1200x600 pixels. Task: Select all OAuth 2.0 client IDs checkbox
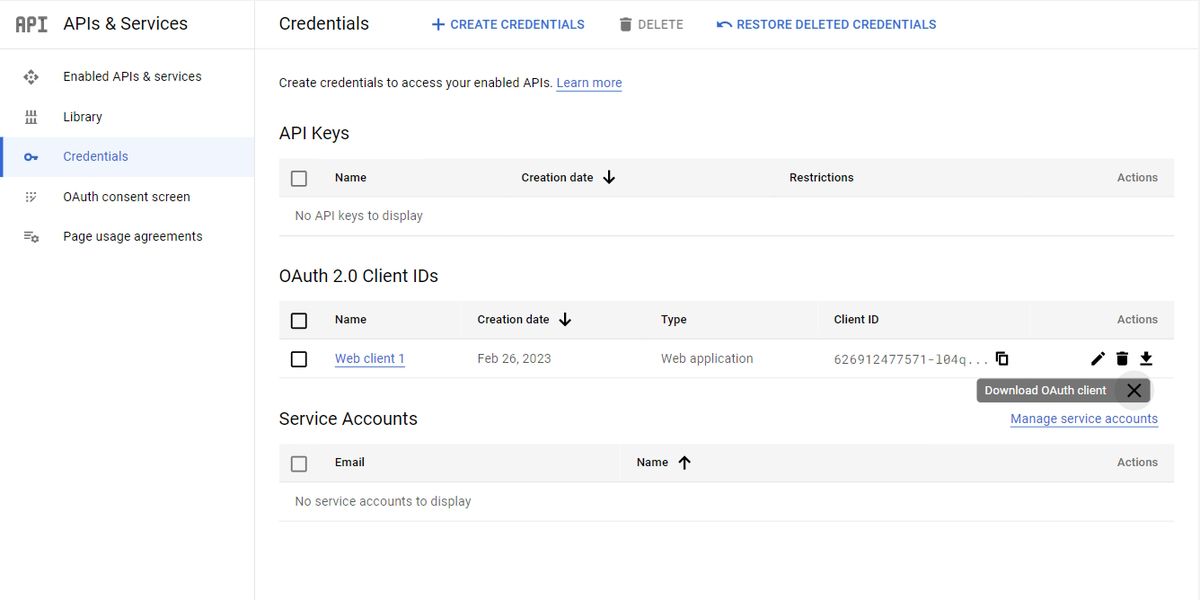coord(299,321)
